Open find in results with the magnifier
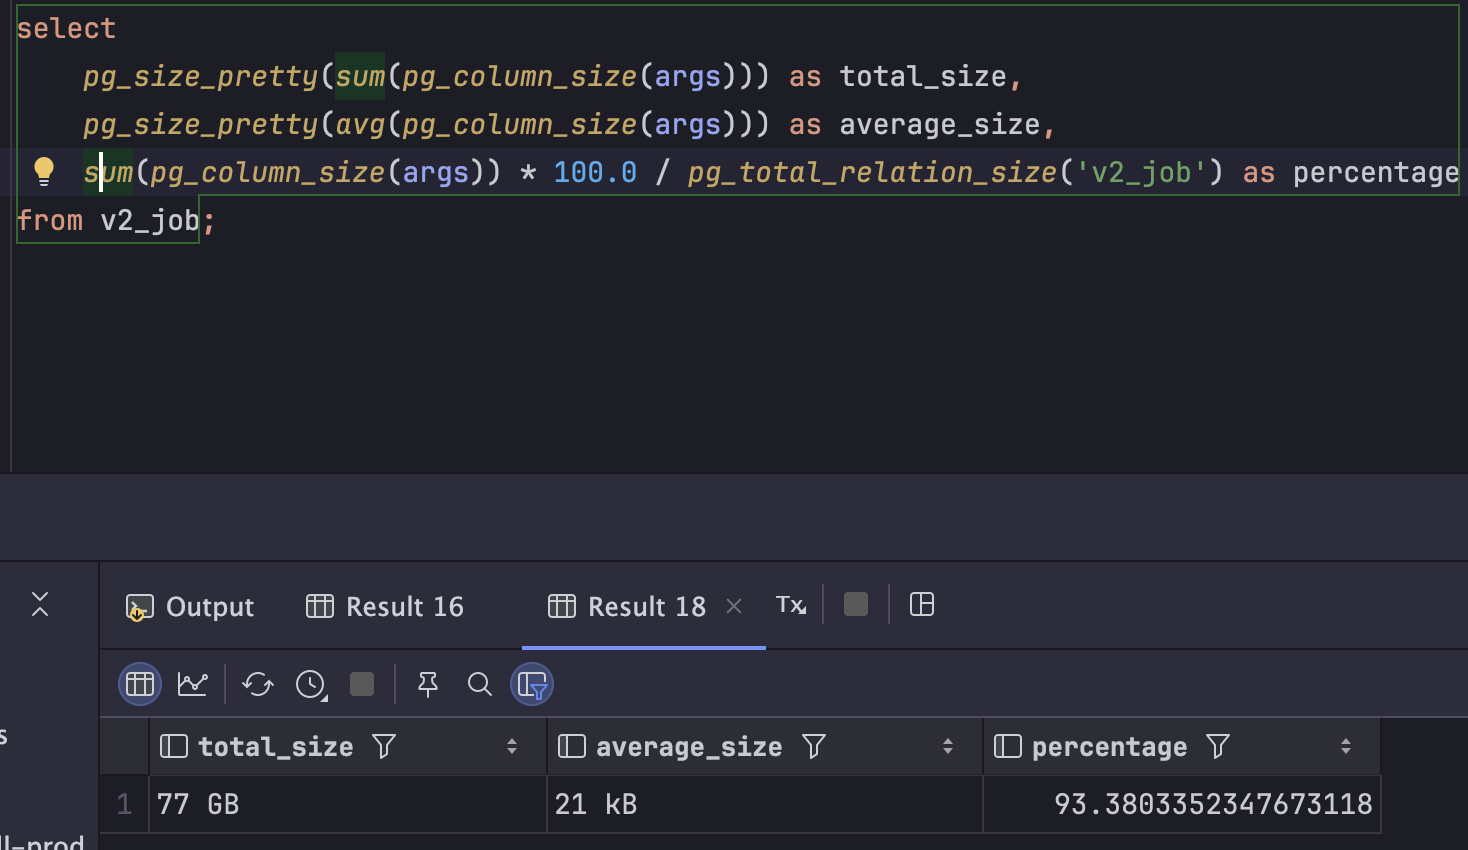This screenshot has height=850, width=1468. point(480,684)
